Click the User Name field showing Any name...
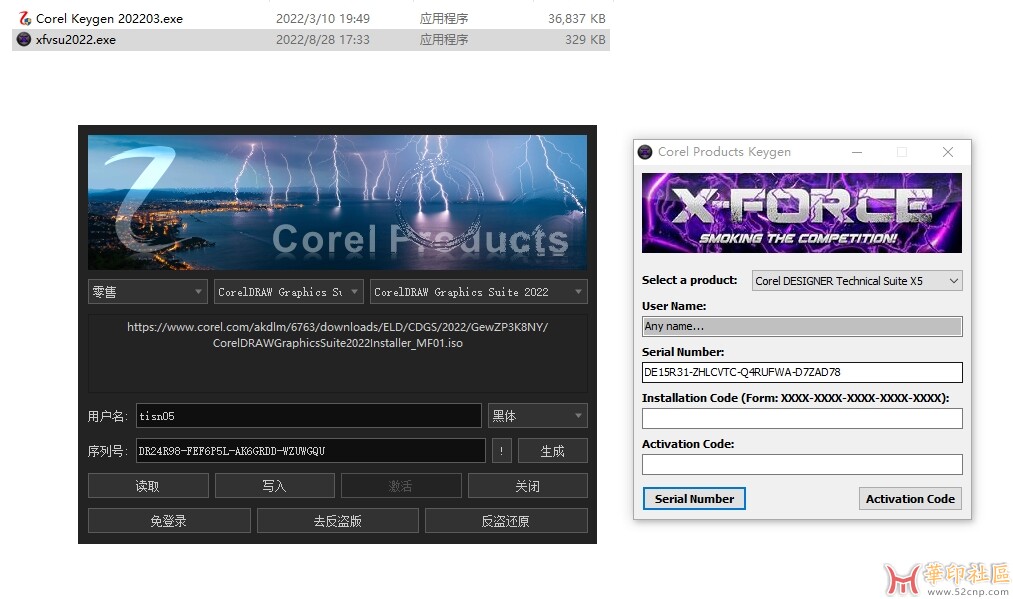 [802, 326]
